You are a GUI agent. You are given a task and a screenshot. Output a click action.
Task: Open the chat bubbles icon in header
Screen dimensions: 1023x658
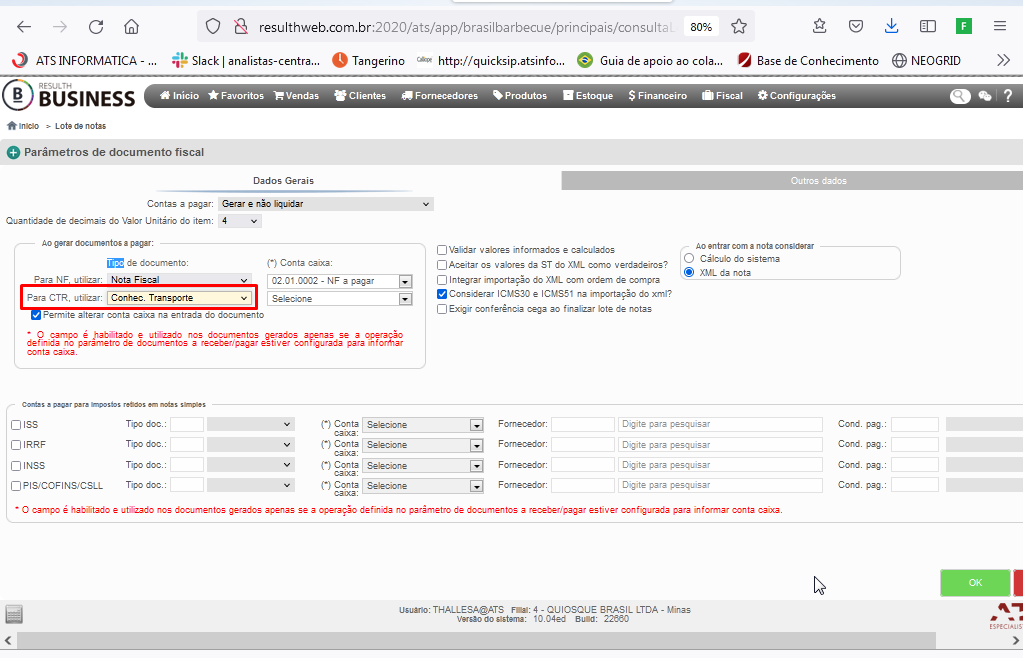tap(985, 96)
